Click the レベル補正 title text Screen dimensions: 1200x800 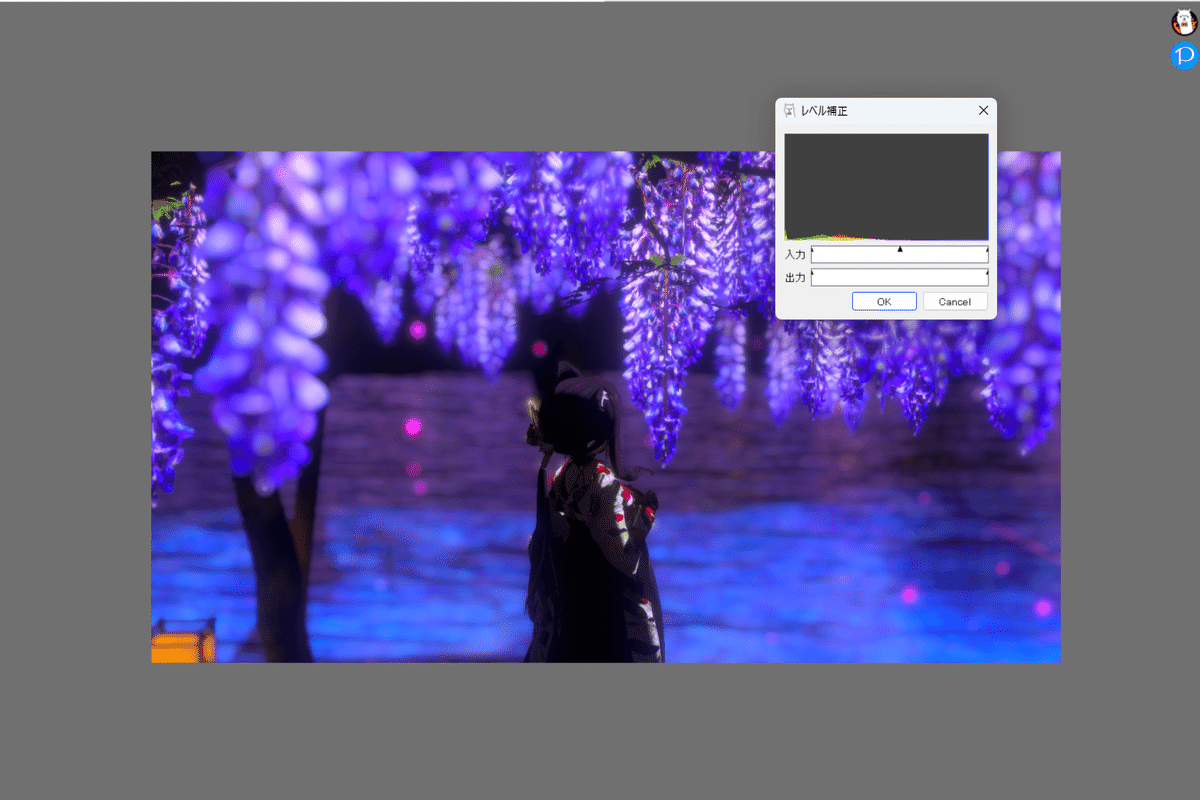824,111
